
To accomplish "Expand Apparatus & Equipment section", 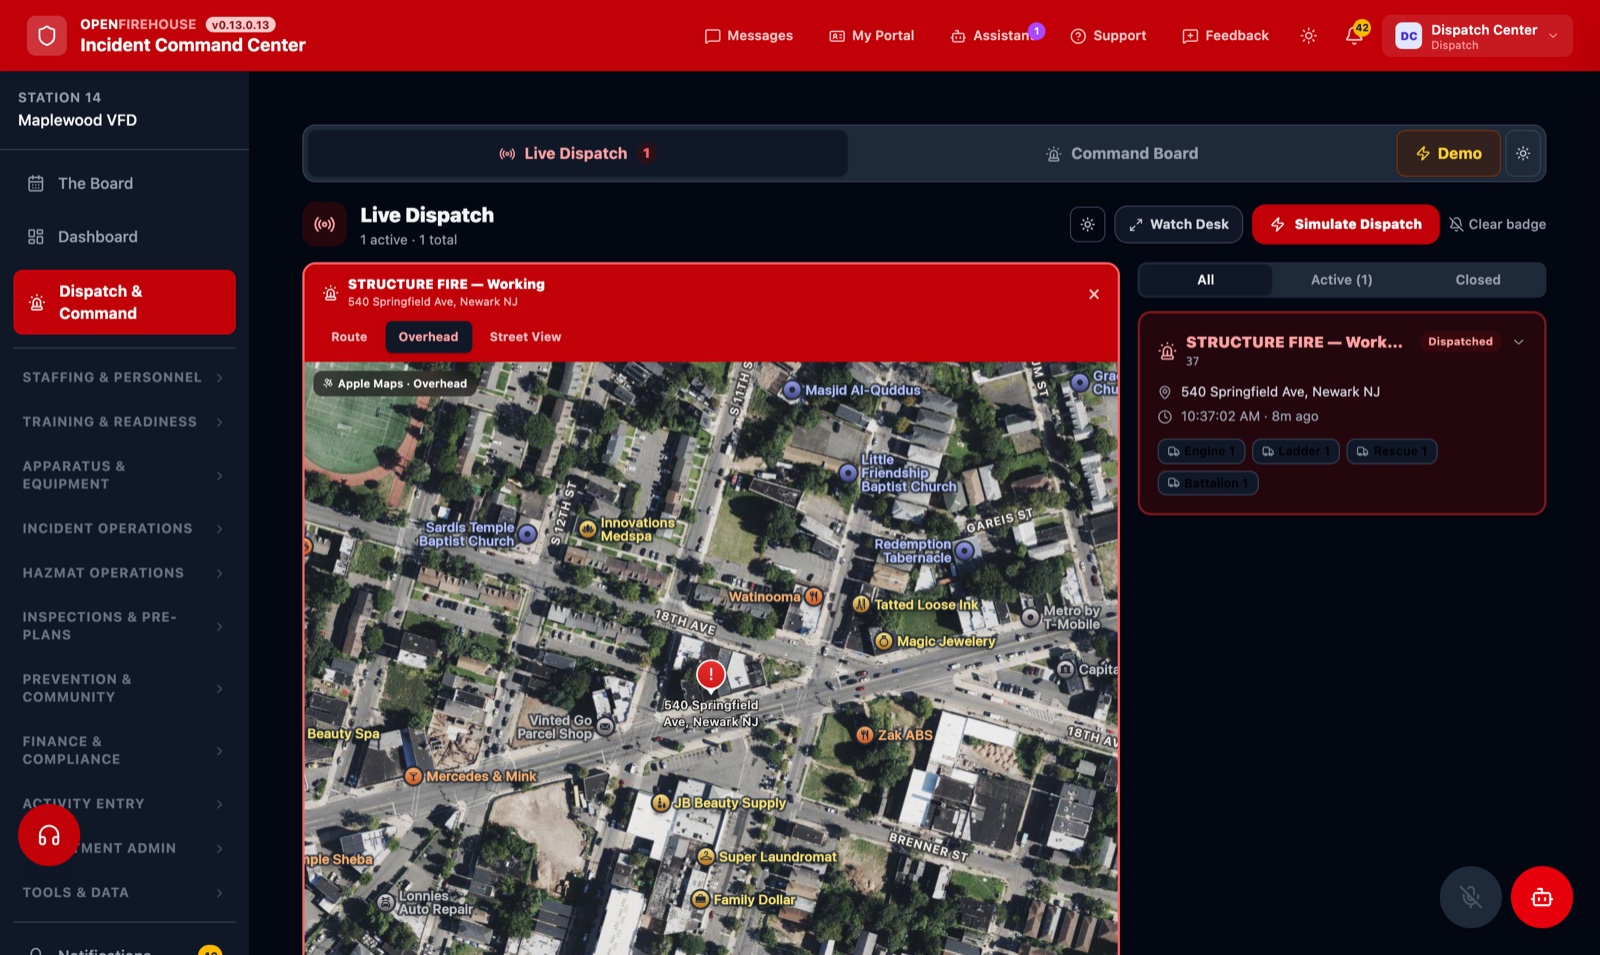I will pyautogui.click(x=124, y=475).
